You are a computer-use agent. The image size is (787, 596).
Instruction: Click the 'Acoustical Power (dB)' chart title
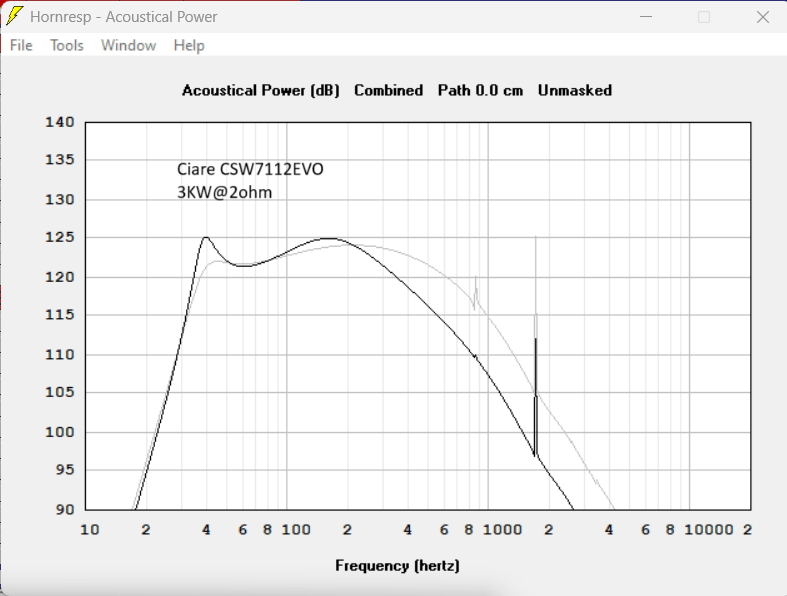(260, 90)
